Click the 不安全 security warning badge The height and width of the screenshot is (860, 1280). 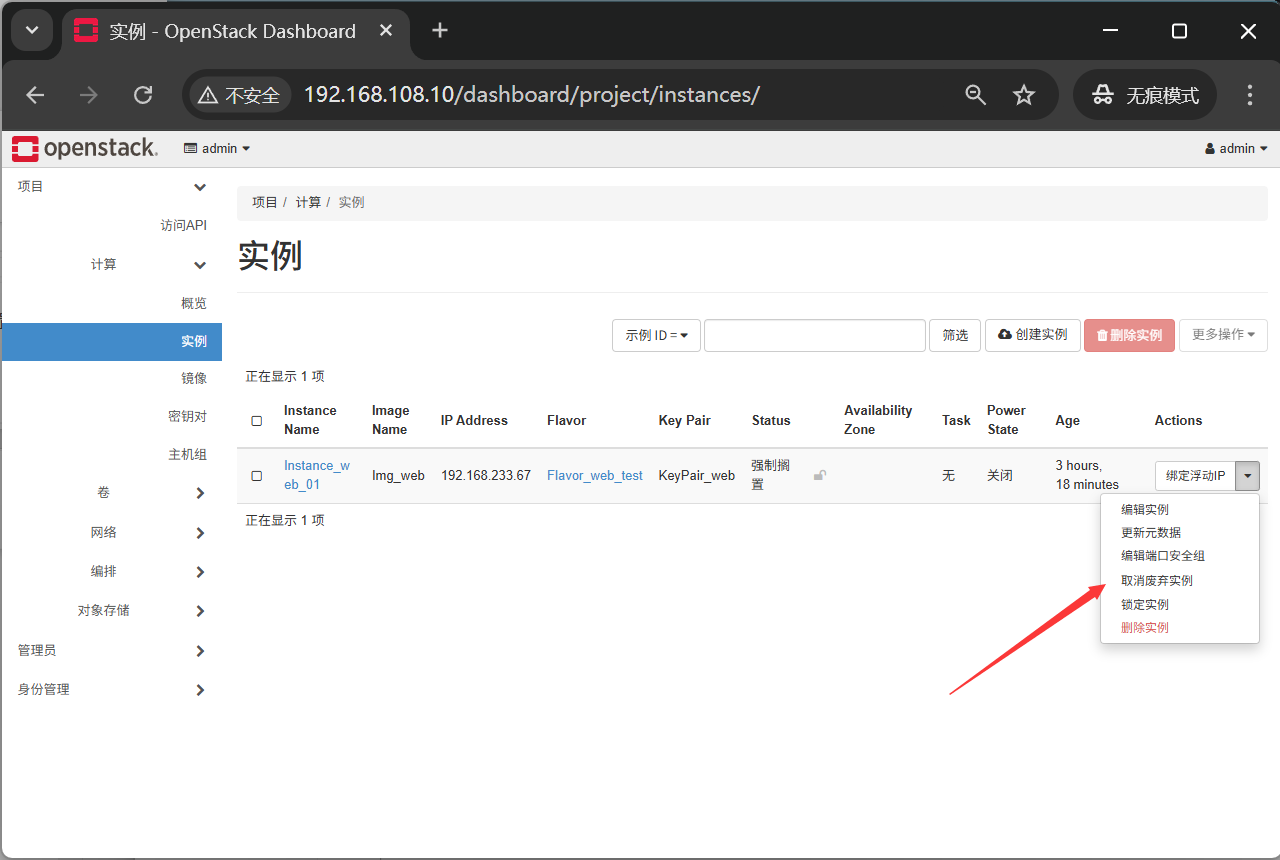tap(239, 95)
